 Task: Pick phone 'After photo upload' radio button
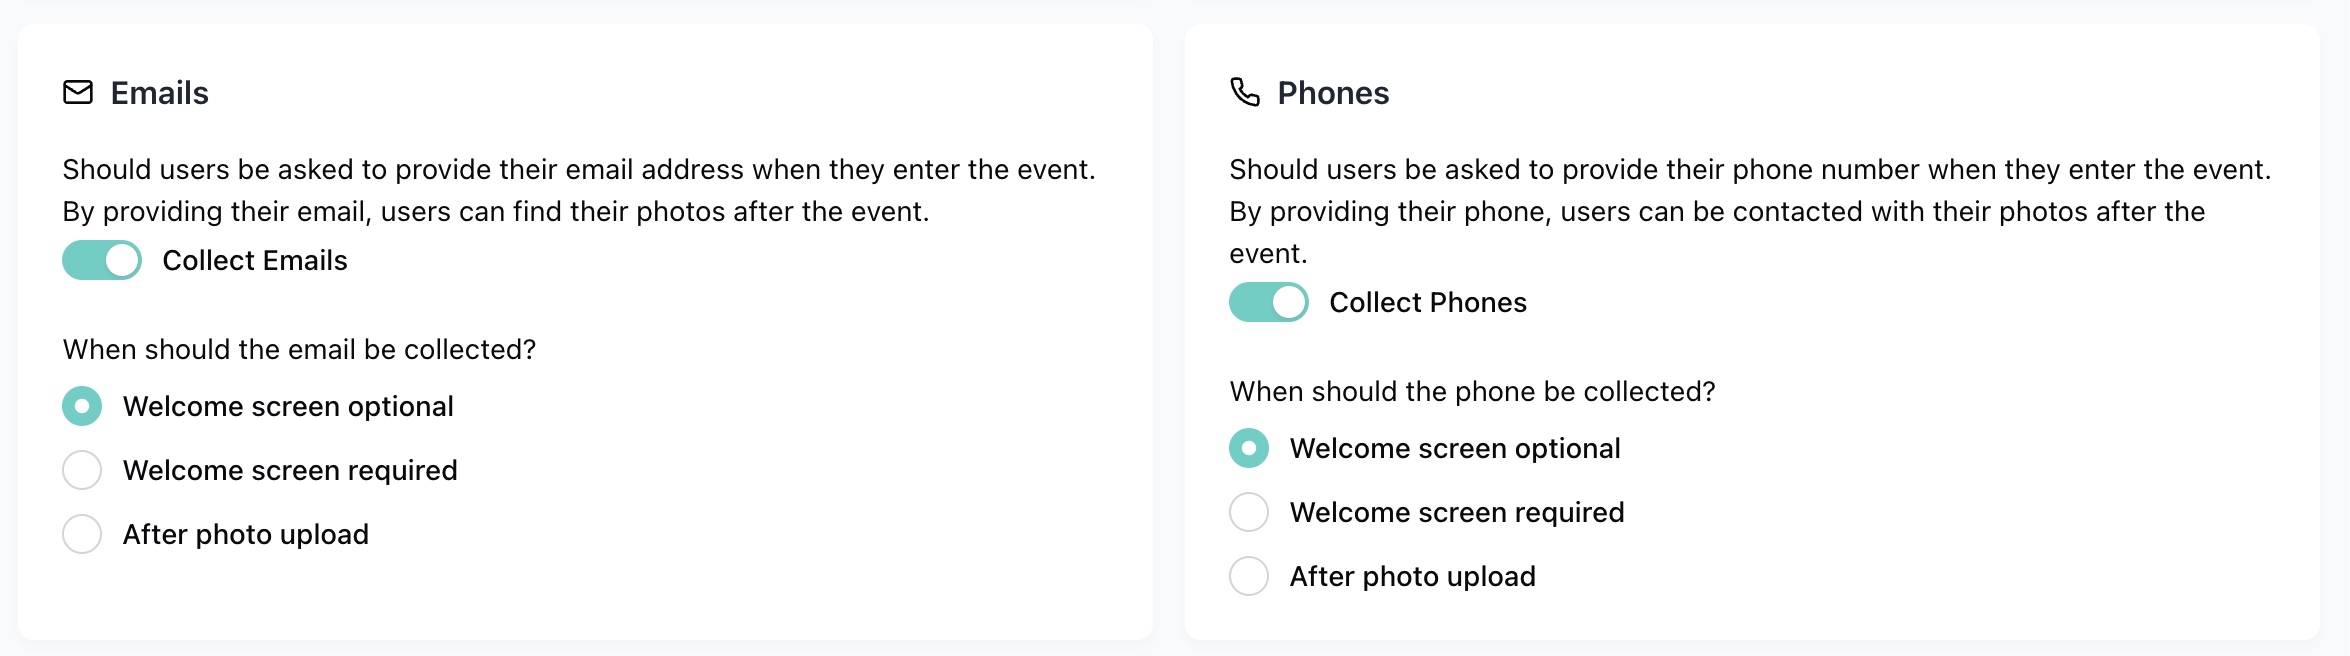tap(1249, 576)
